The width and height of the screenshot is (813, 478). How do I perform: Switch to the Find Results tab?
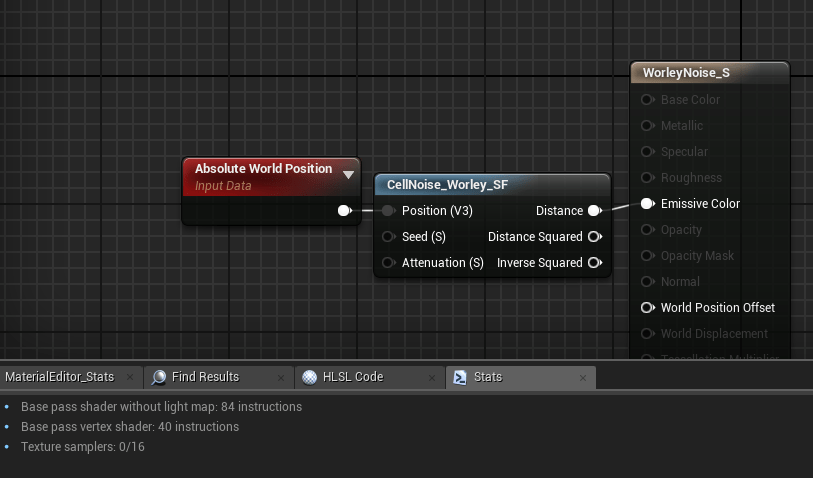click(x=205, y=377)
